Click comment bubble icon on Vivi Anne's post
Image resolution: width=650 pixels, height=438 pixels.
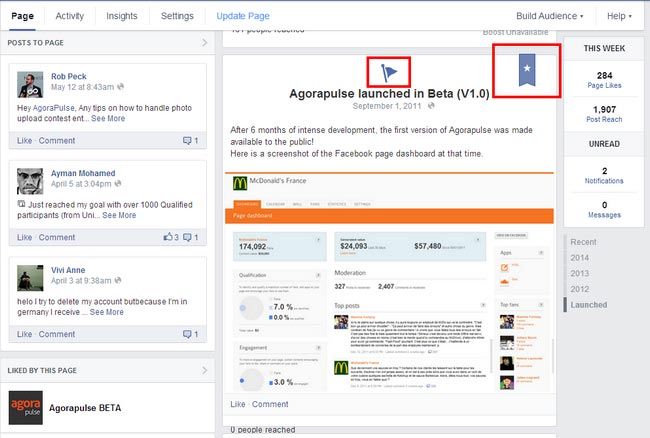pos(187,334)
